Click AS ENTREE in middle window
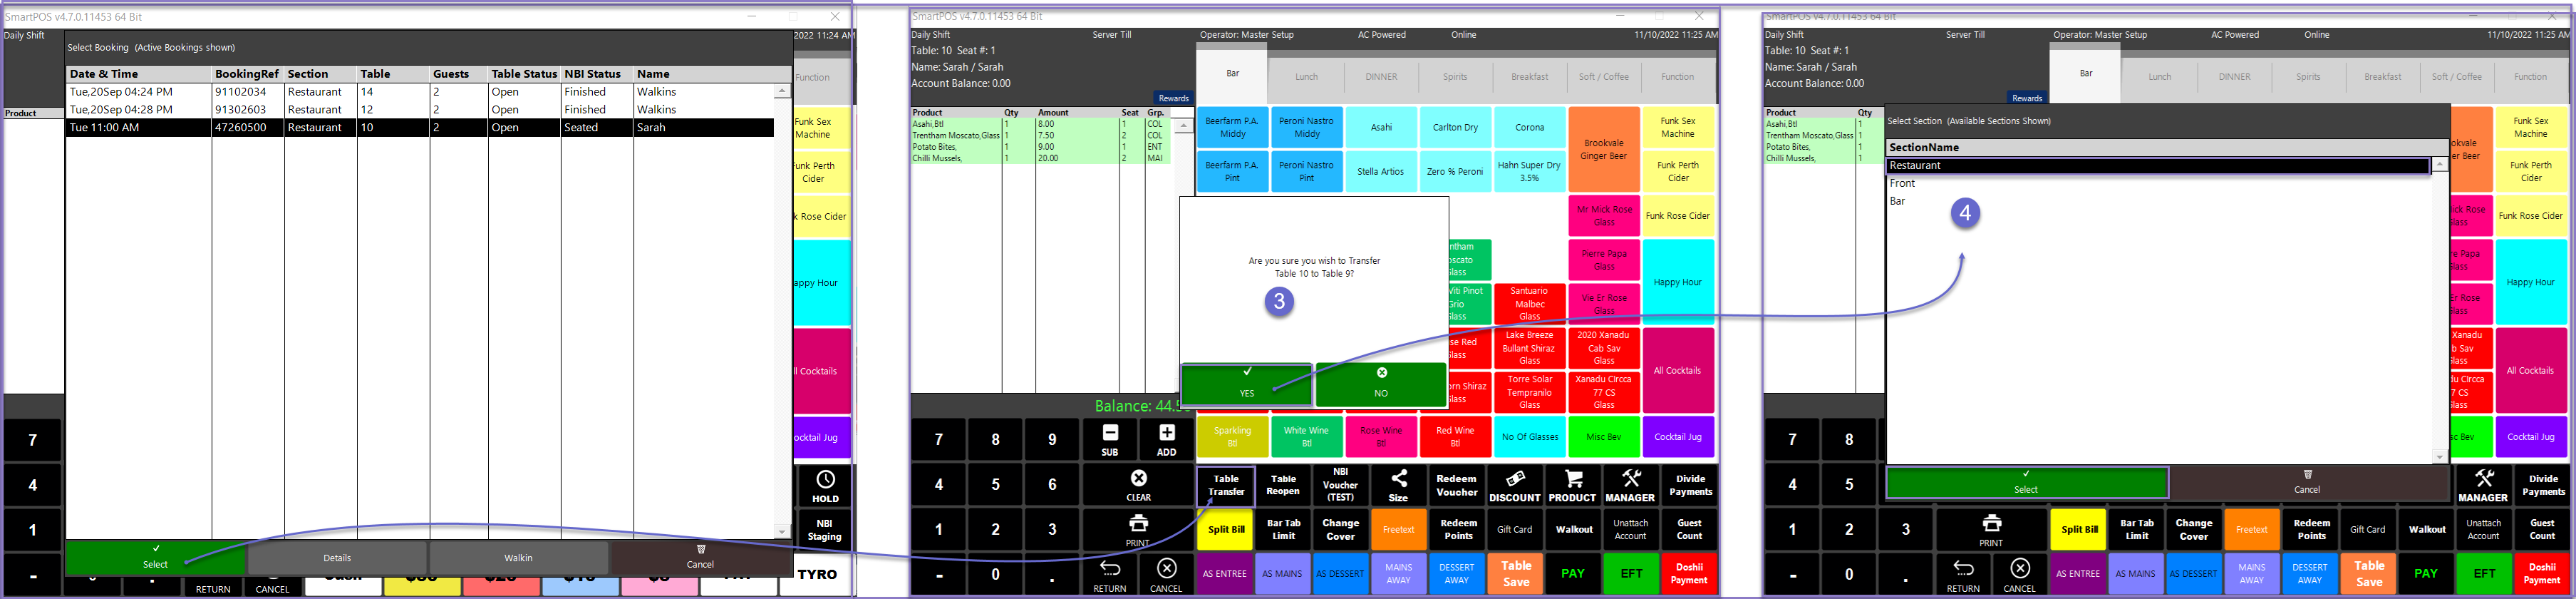The width and height of the screenshot is (2576, 599). click(x=1225, y=574)
